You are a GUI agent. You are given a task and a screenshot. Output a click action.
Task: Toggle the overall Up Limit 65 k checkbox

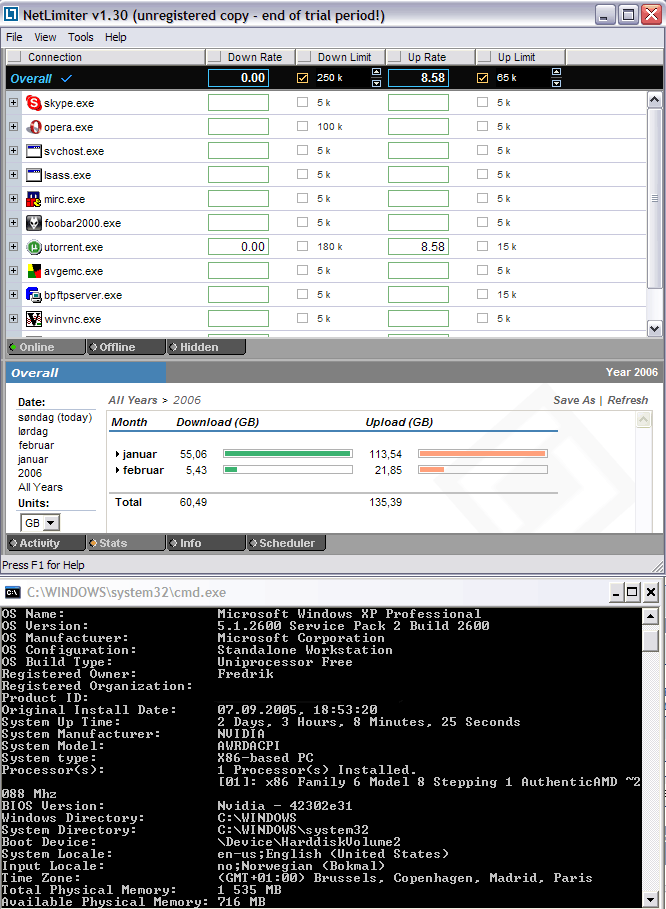[482, 78]
